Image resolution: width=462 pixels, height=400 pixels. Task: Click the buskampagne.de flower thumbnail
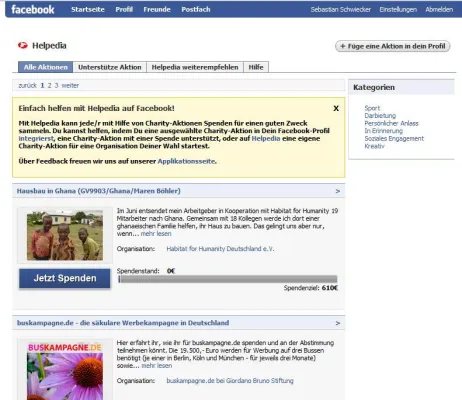65,371
